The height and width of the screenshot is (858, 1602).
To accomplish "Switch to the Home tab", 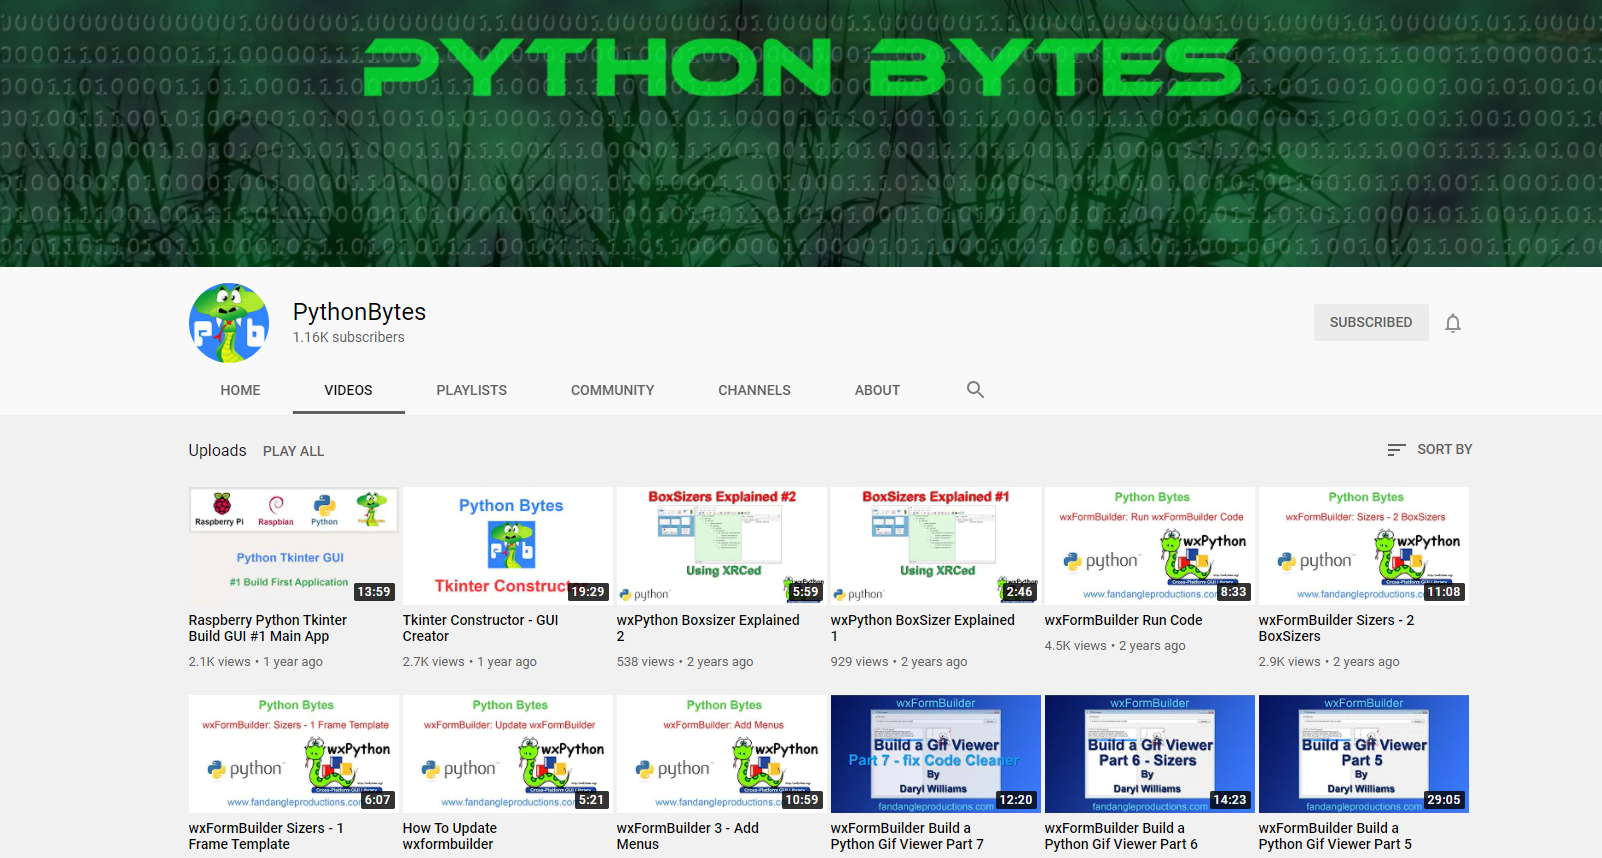I will coord(240,390).
